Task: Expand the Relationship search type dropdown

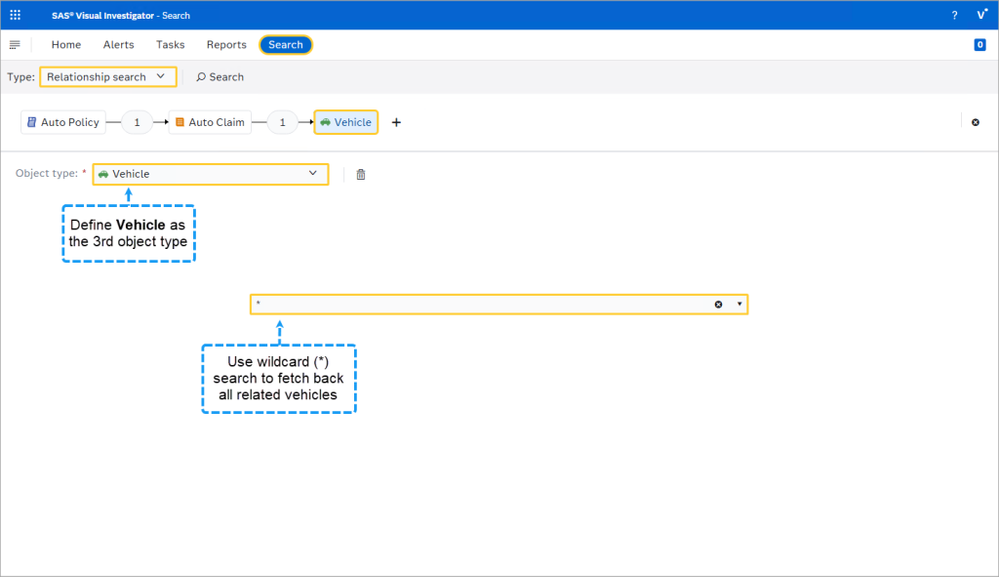Action: pos(108,77)
